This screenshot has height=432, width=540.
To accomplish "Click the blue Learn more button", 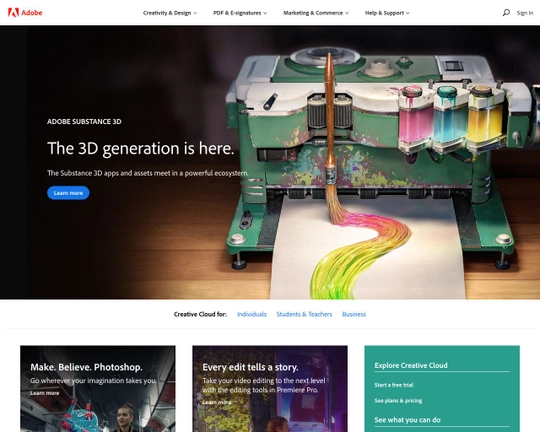I will coord(68,193).
